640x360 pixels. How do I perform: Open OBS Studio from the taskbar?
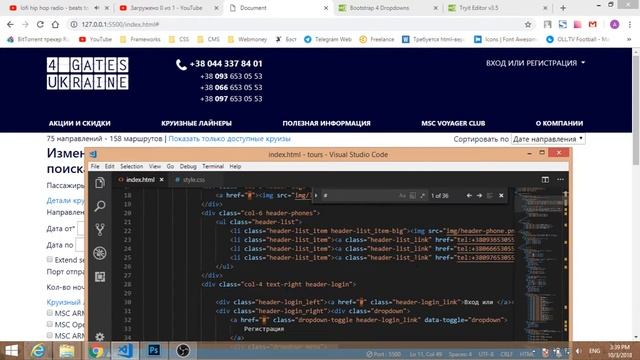pos(183,351)
